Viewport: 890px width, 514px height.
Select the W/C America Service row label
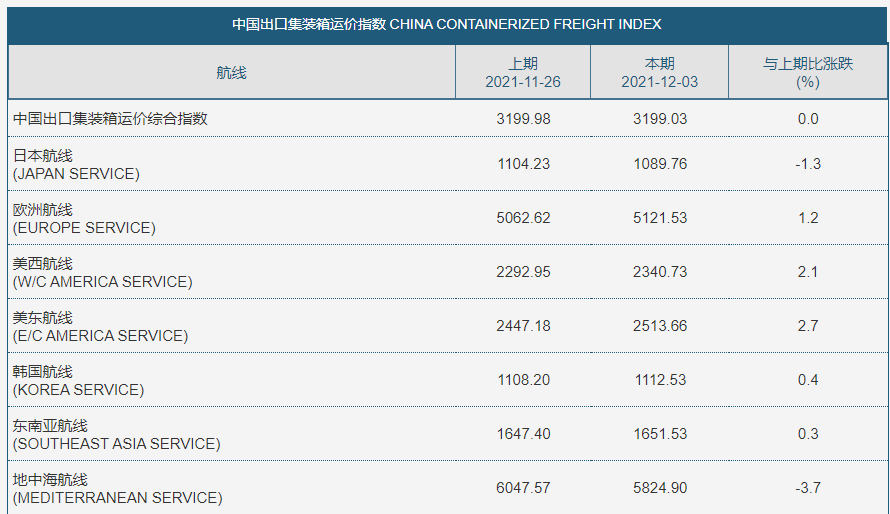102,272
